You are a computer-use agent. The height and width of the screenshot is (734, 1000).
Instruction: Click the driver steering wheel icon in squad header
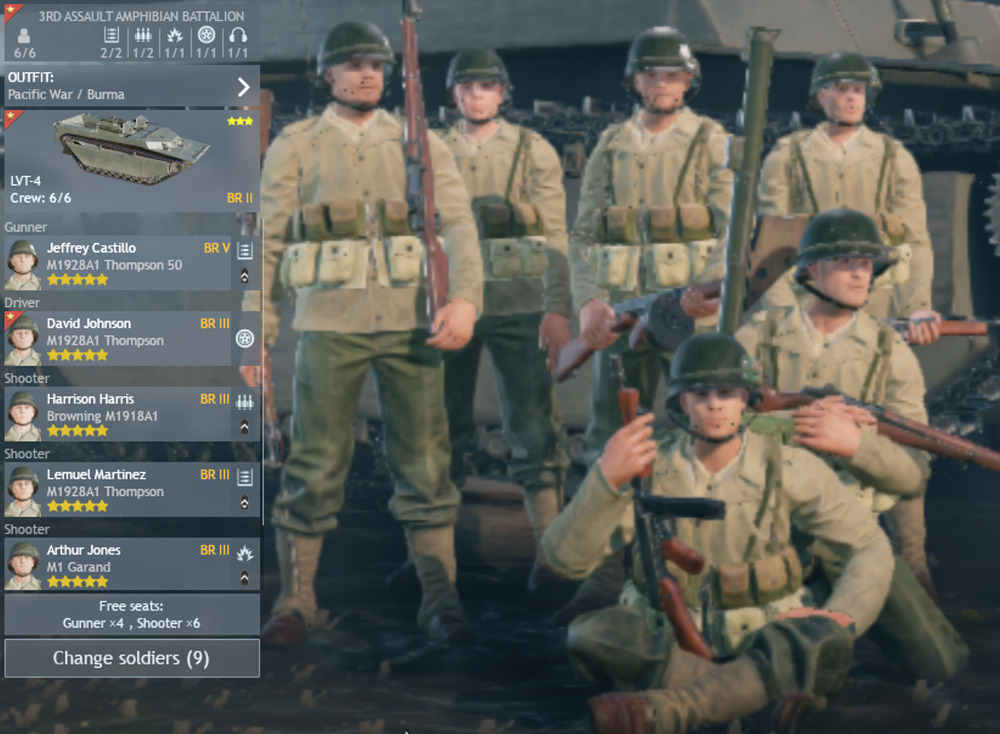(x=206, y=35)
